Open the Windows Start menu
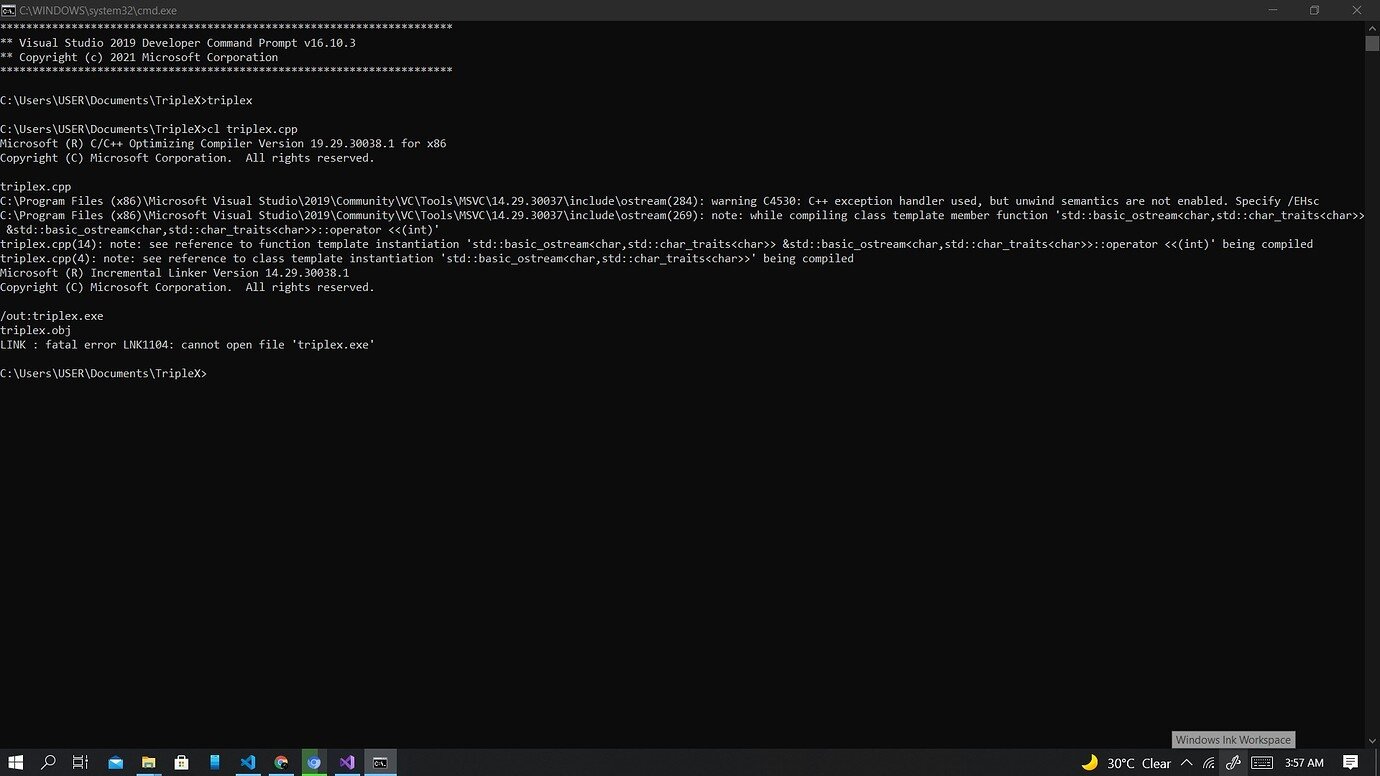Screen dimensions: 1380x776 coord(16,762)
